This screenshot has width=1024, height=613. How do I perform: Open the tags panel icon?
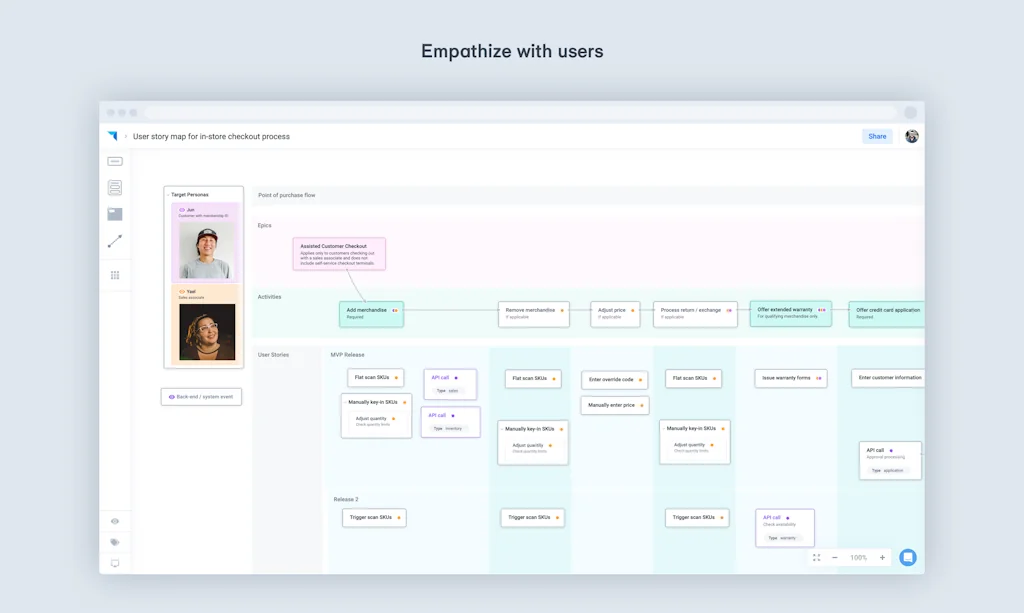(115, 542)
